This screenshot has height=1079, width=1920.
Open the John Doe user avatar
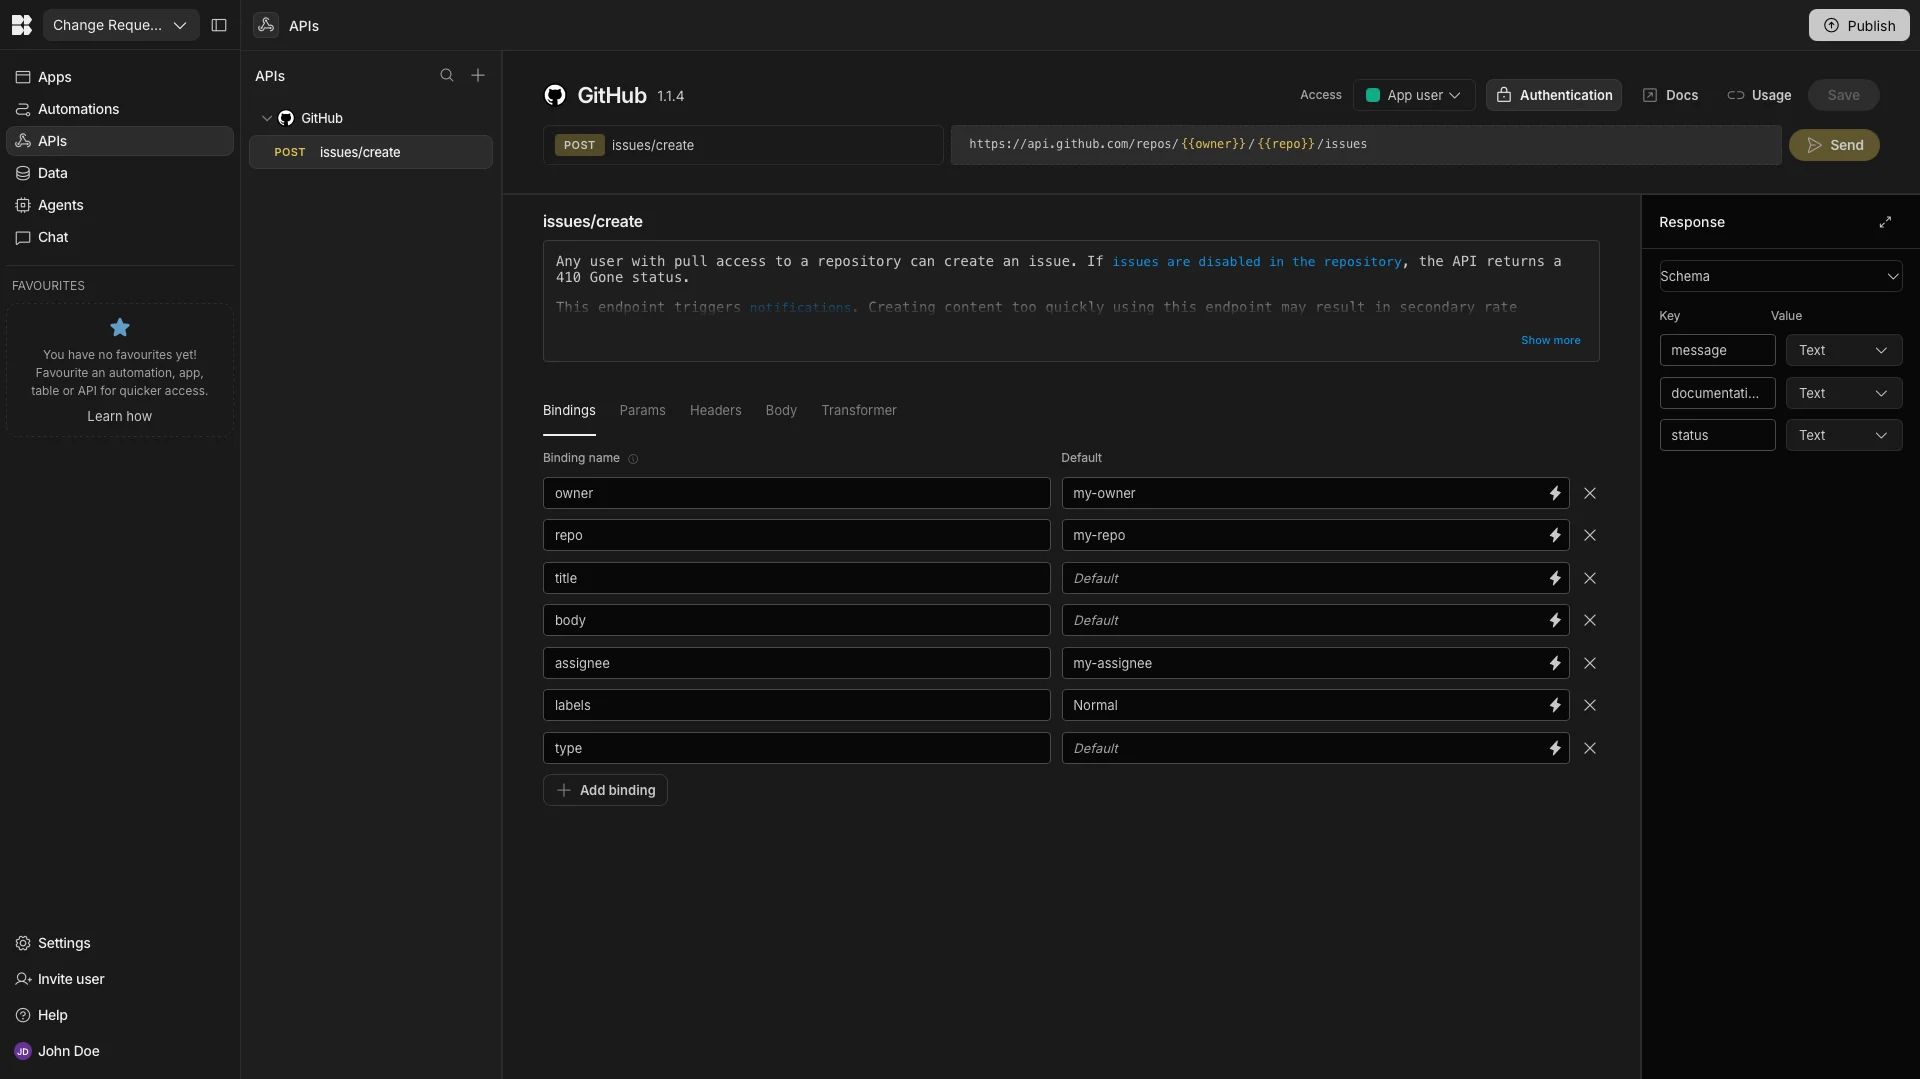(x=23, y=1051)
